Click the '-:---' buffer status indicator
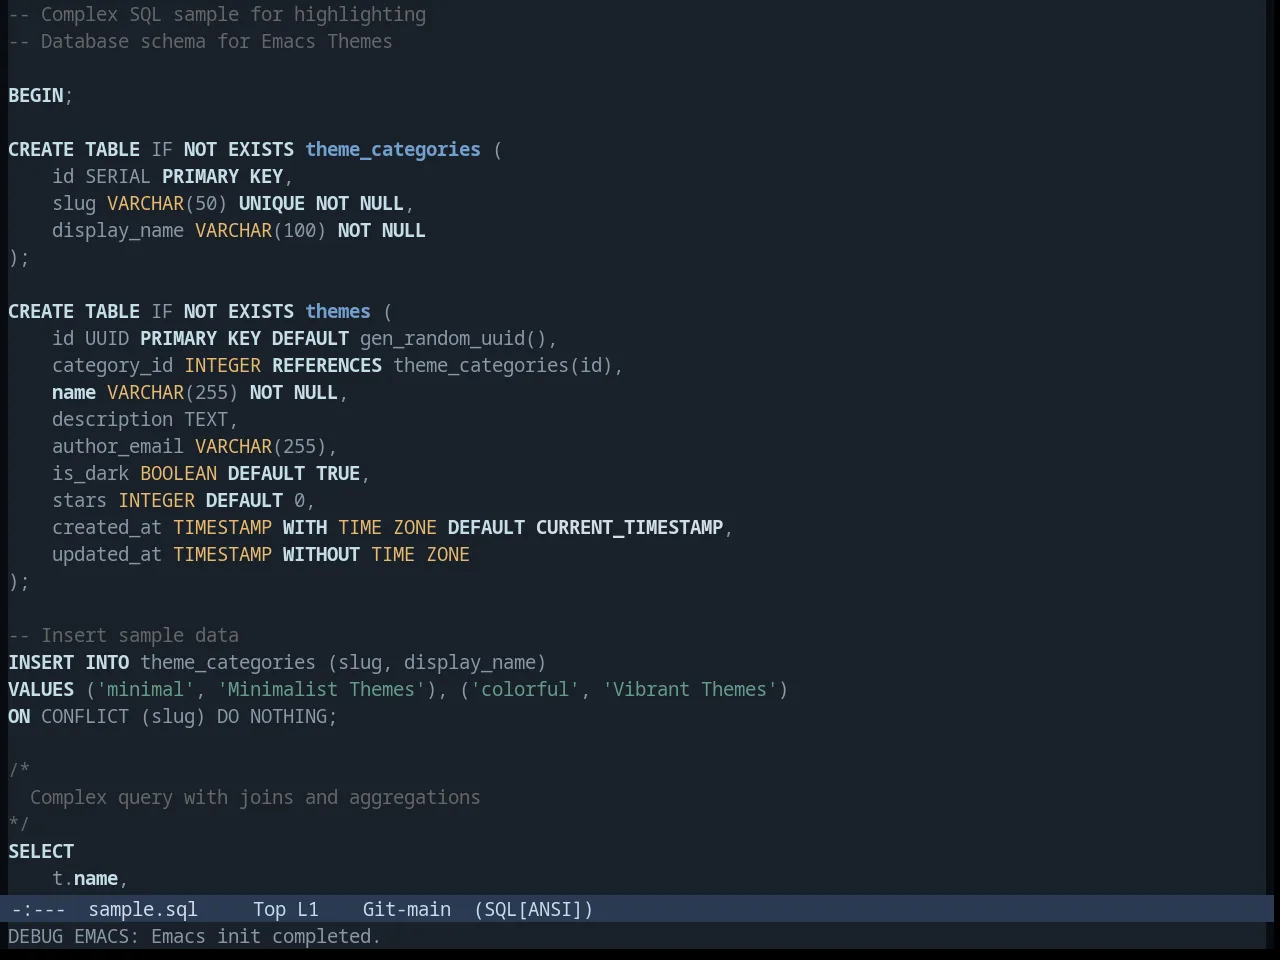 point(38,909)
